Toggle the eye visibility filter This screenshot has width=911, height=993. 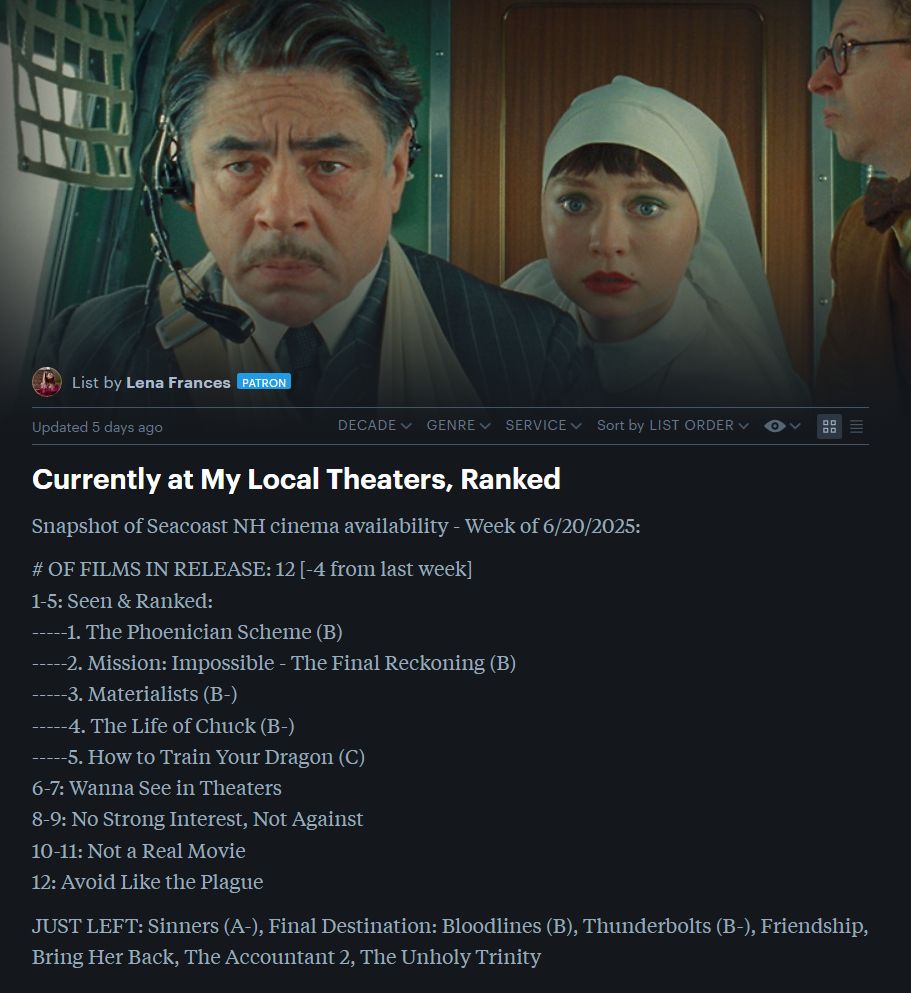click(x=775, y=426)
